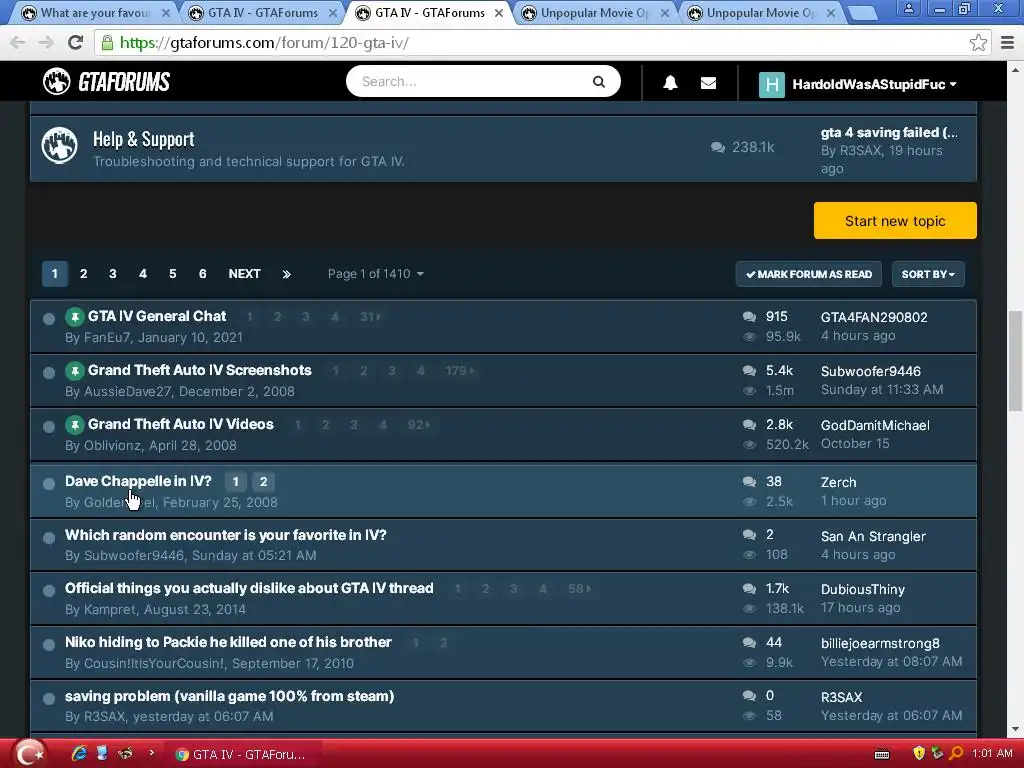Click the GTAForums logo in the header
This screenshot has width=1024, height=768.
pos(106,82)
